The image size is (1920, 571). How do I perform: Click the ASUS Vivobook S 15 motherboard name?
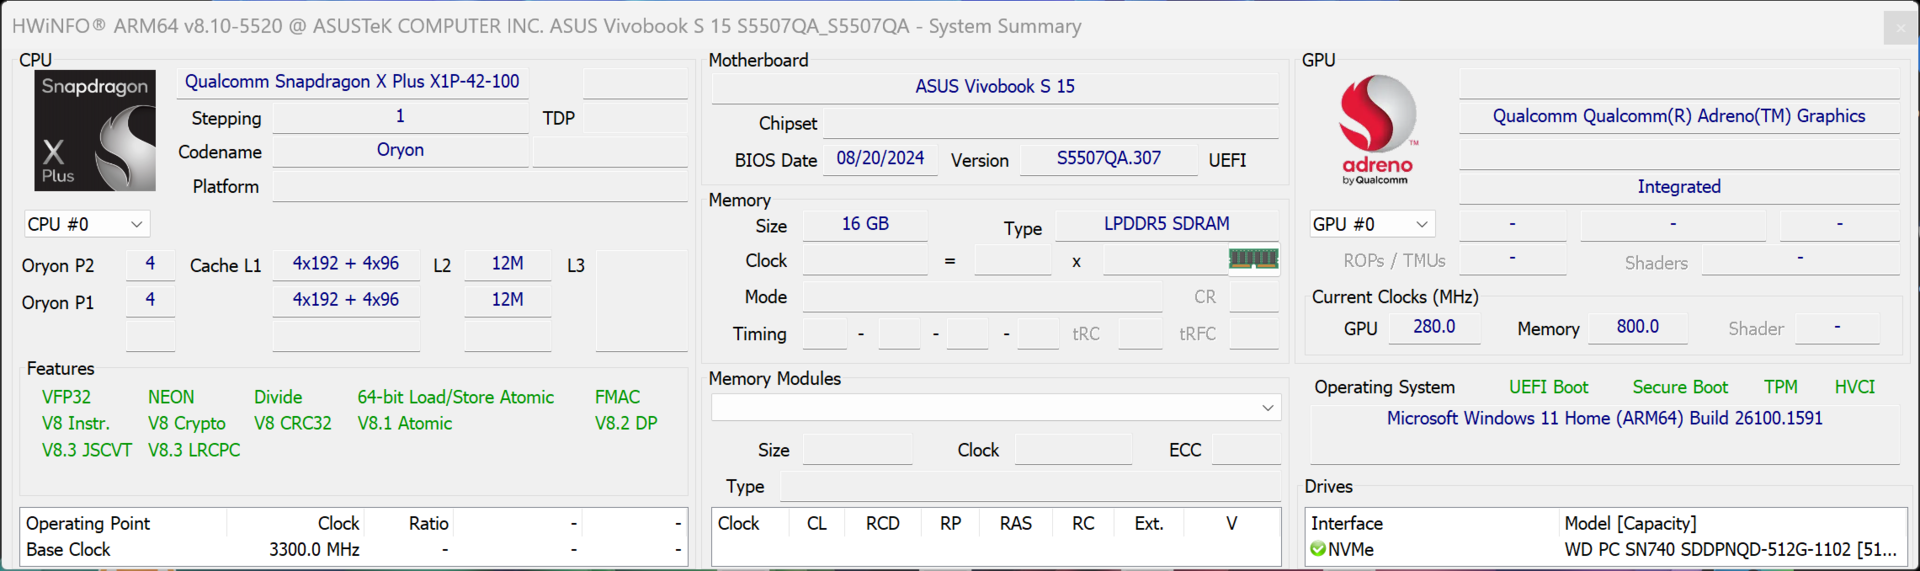point(994,87)
